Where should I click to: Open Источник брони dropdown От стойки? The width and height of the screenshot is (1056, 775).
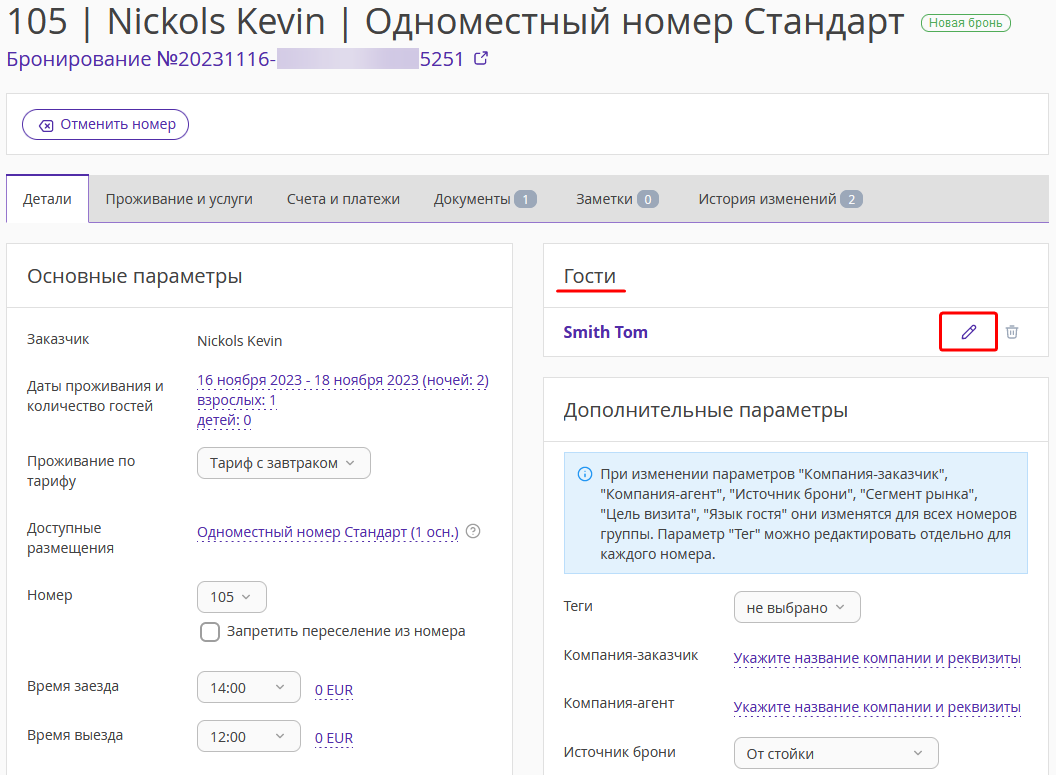tap(836, 753)
